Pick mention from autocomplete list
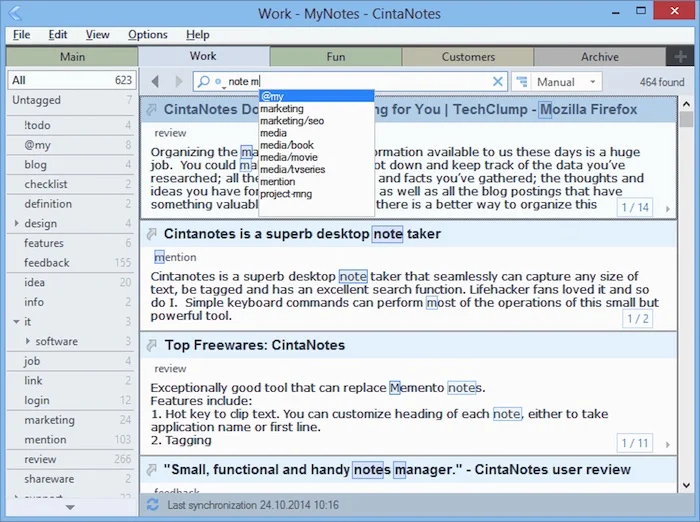 [316, 181]
